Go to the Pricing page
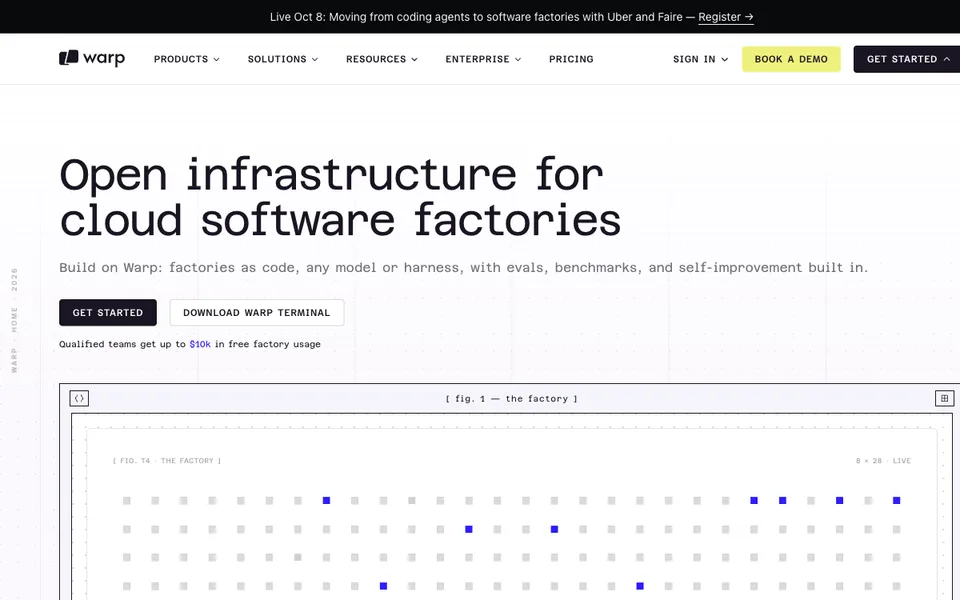 [571, 59]
